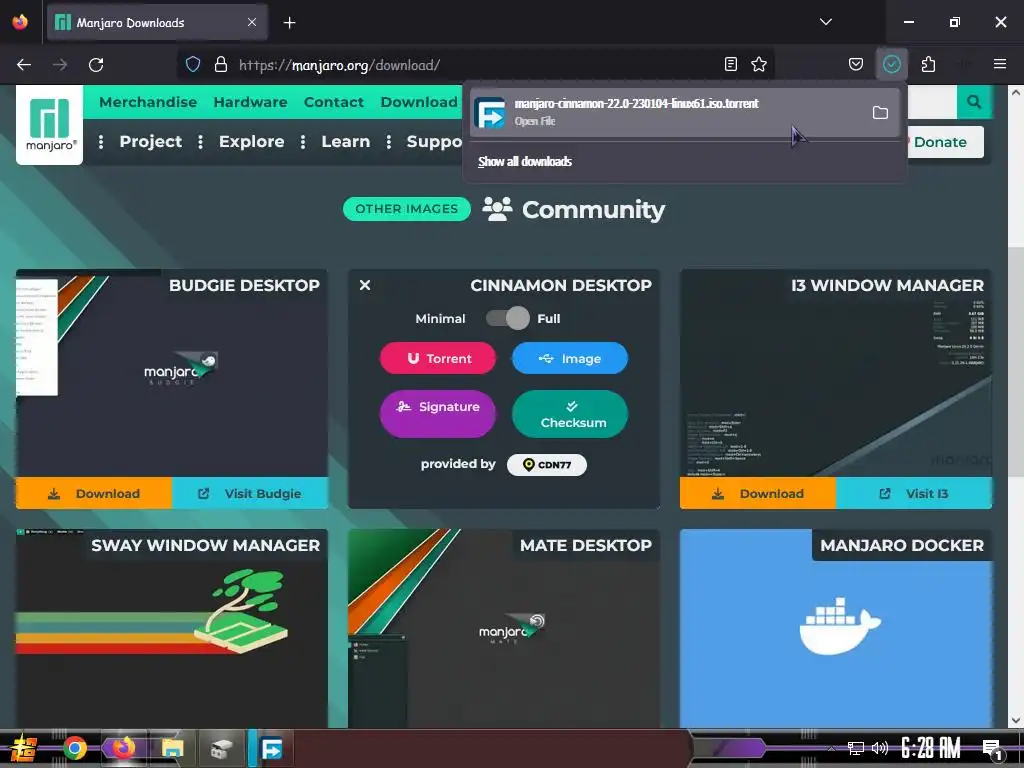Click Visit Budgie link
The width and height of the screenshot is (1024, 768).
249,493
